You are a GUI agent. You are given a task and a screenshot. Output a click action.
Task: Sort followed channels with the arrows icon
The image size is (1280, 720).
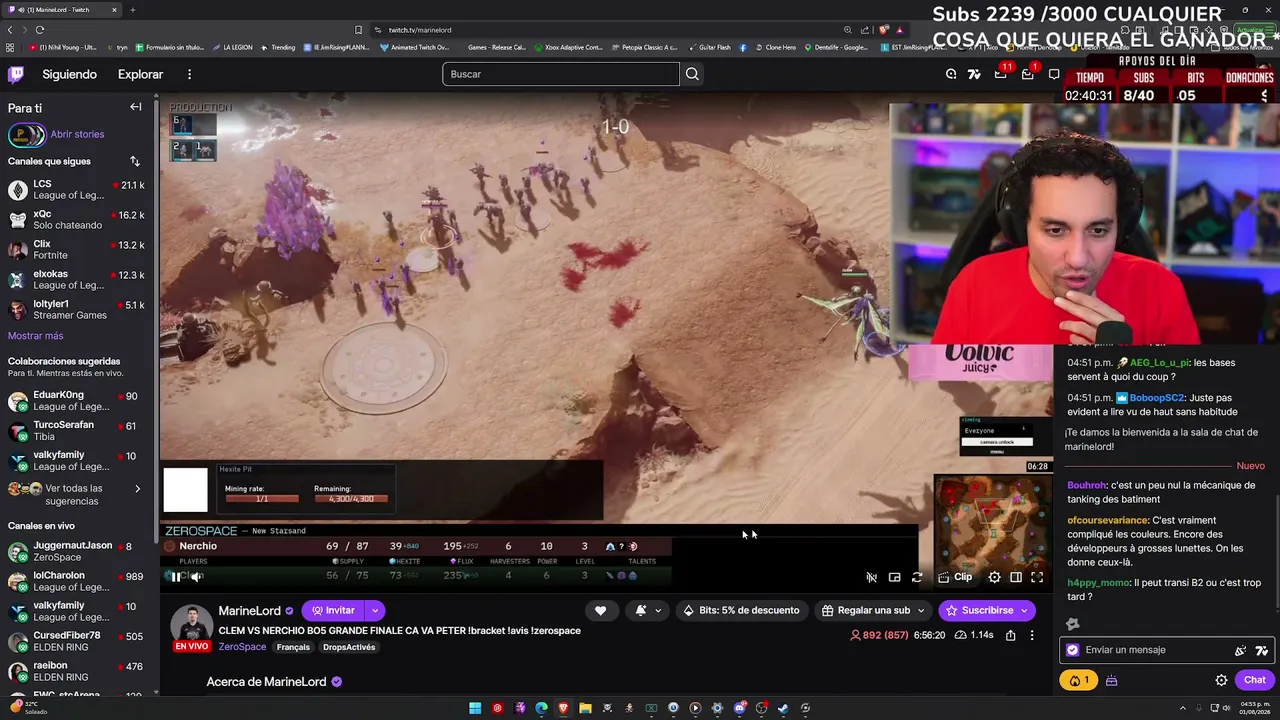point(135,161)
